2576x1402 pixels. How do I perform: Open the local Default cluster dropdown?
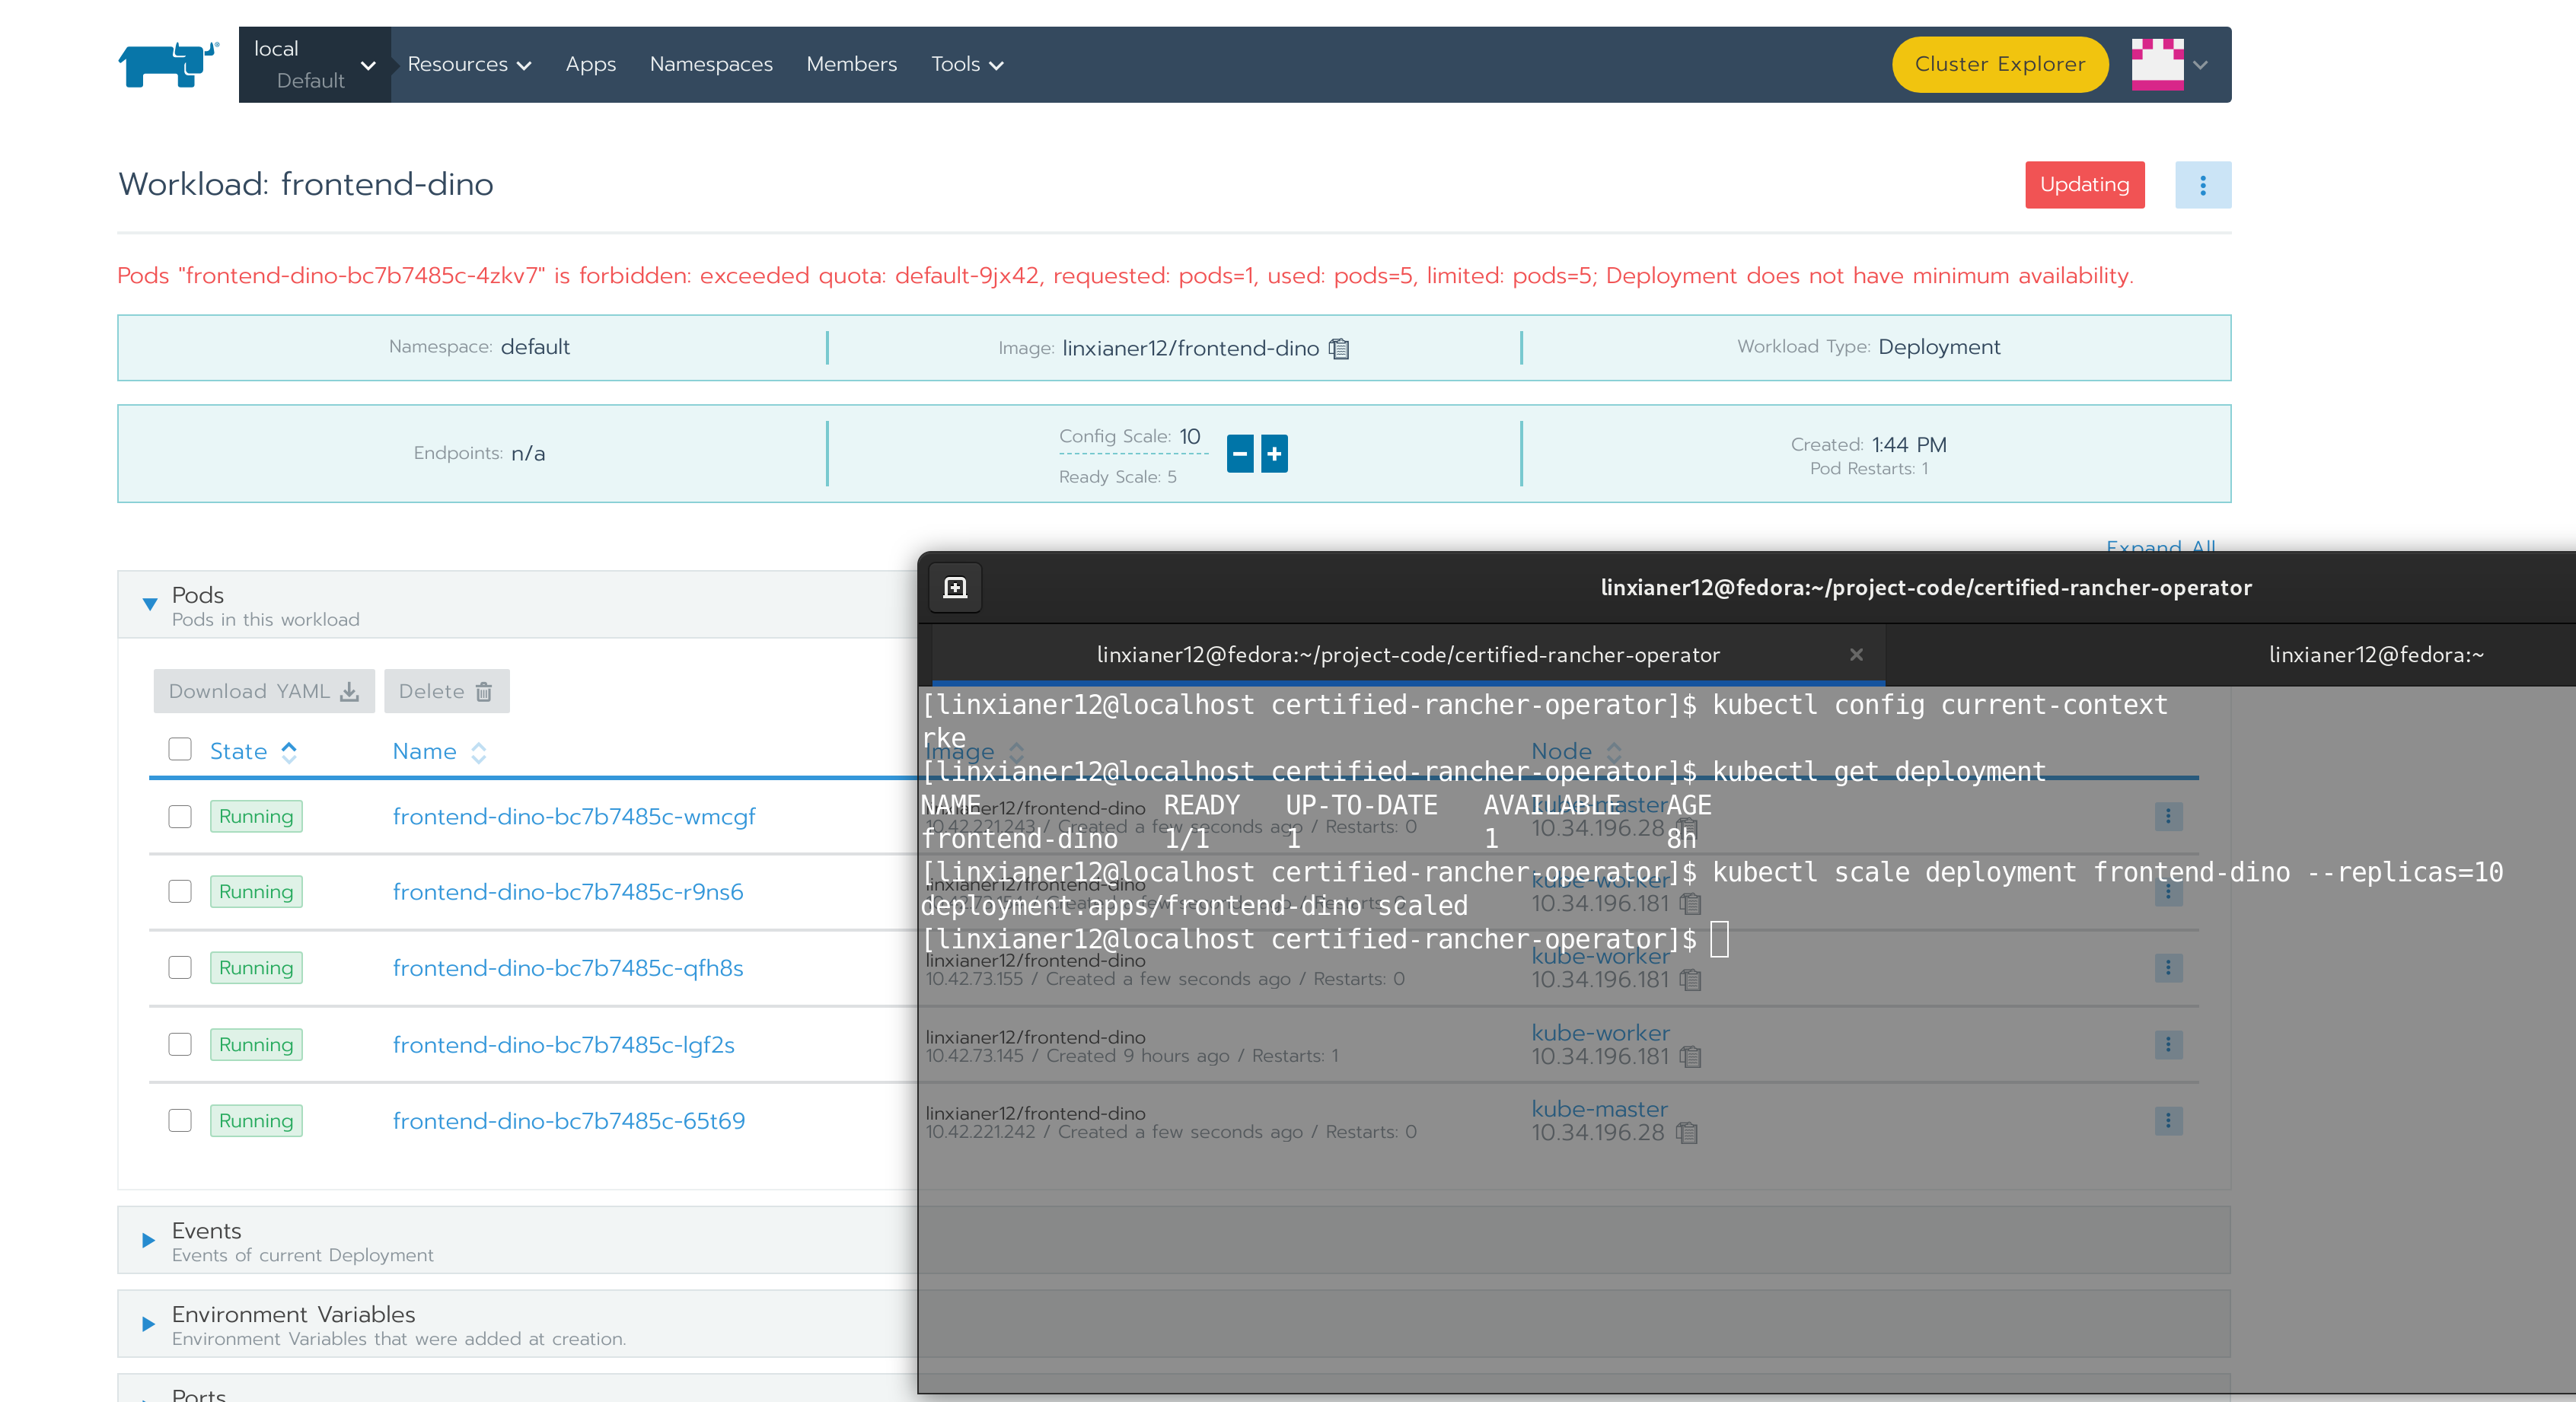click(x=314, y=65)
